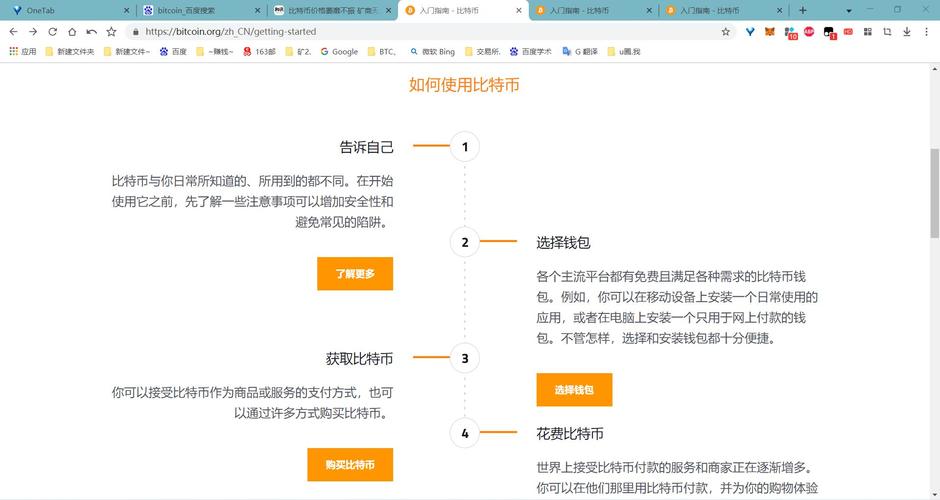The image size is (940, 500).
Task: Open the Google bookmark
Action: 339,52
